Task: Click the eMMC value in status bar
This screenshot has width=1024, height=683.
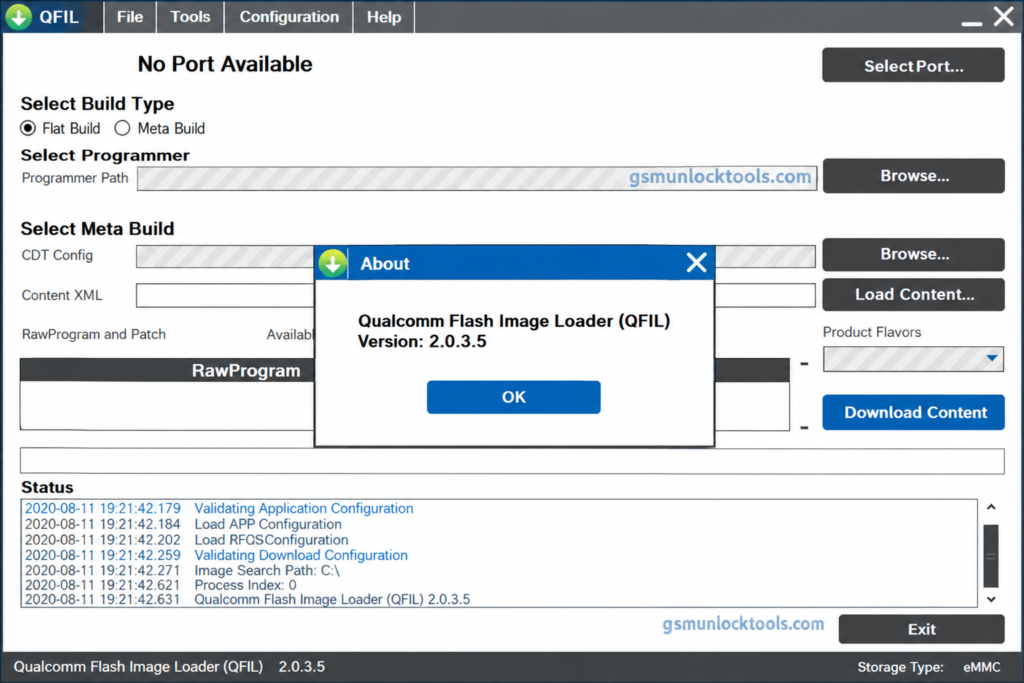Action: [982, 667]
